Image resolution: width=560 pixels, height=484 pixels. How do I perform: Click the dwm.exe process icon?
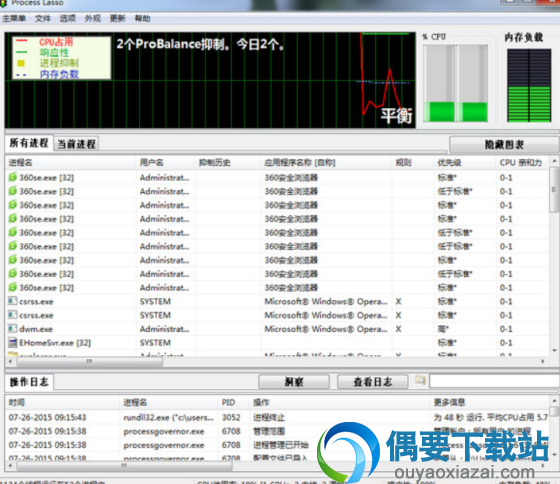point(12,329)
